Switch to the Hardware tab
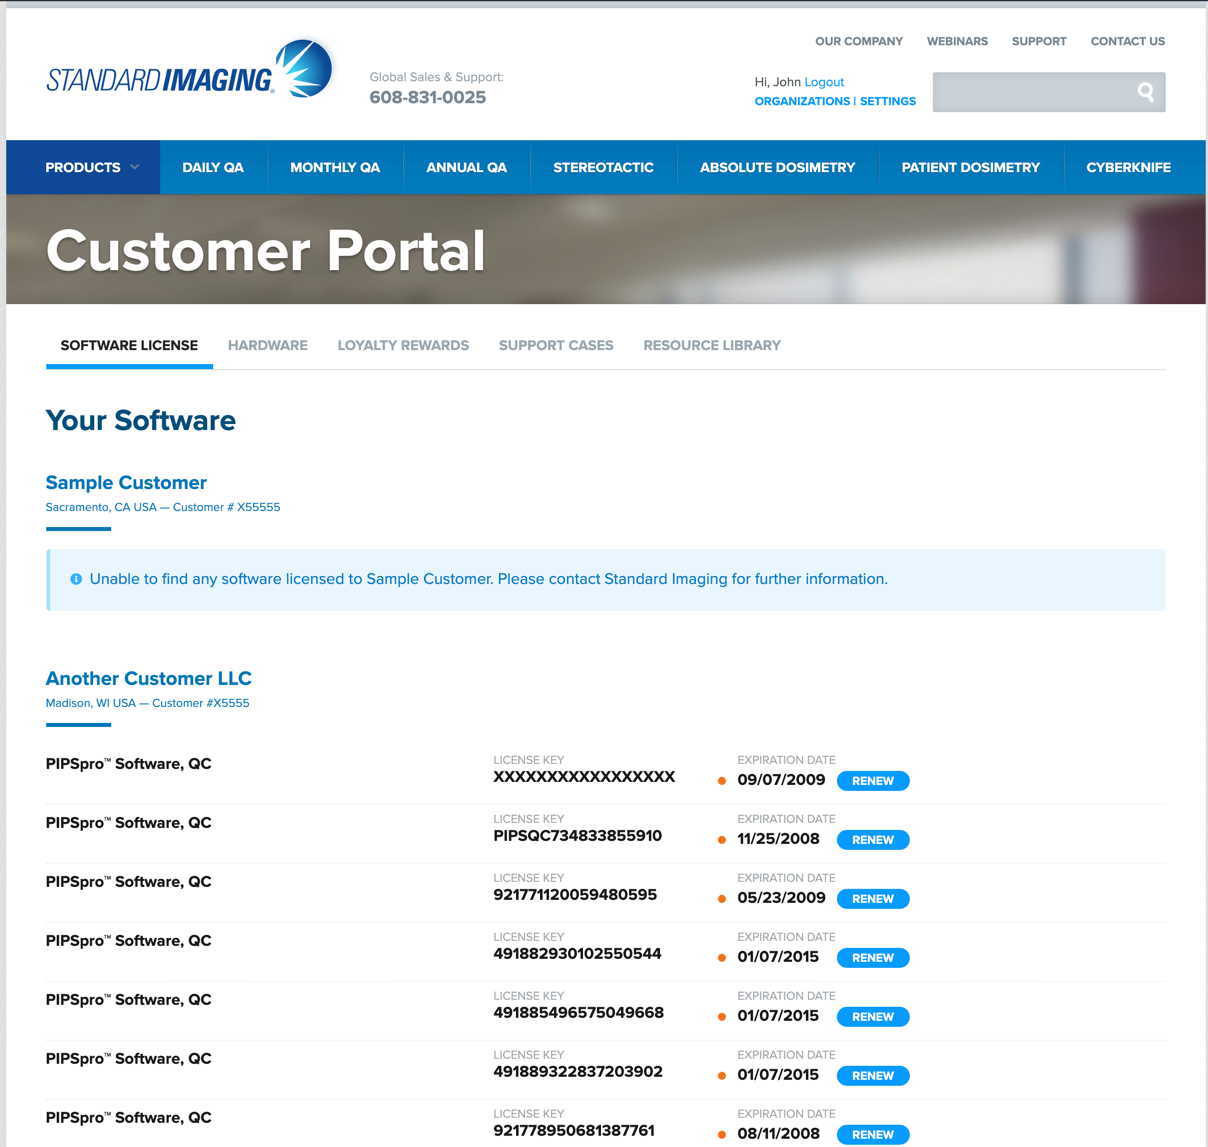This screenshot has height=1147, width=1208. click(x=268, y=346)
